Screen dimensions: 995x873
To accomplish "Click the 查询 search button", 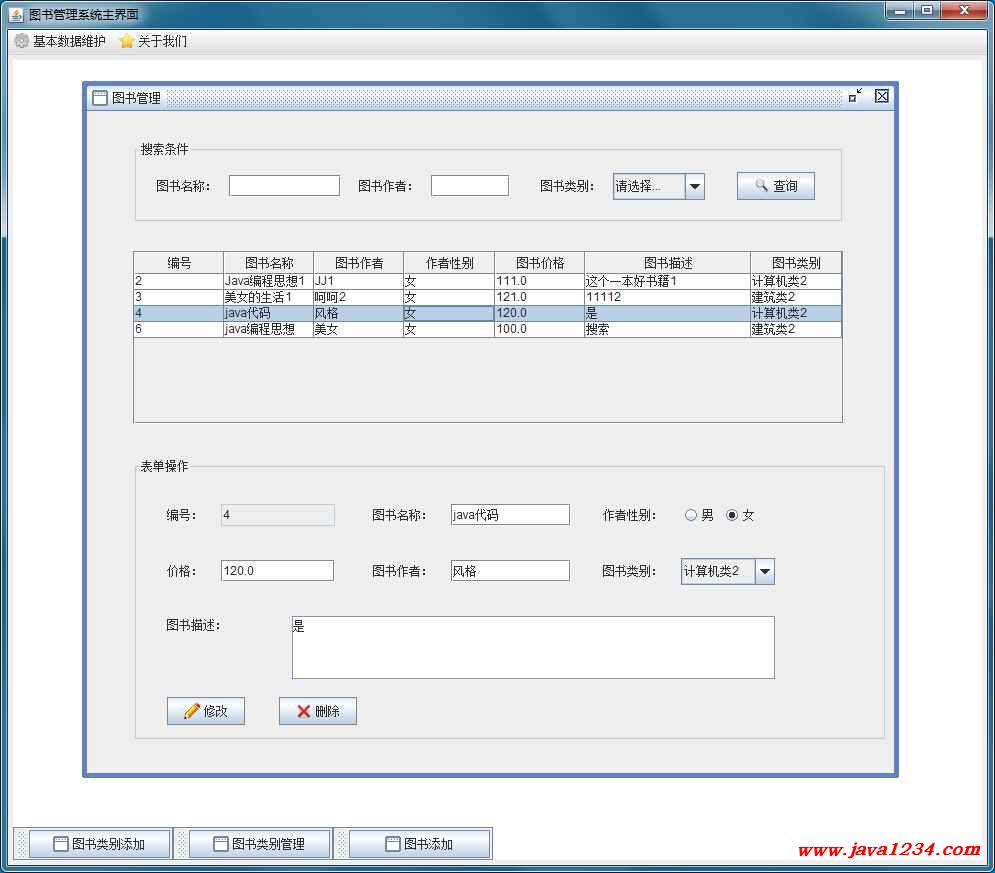I will coord(775,186).
